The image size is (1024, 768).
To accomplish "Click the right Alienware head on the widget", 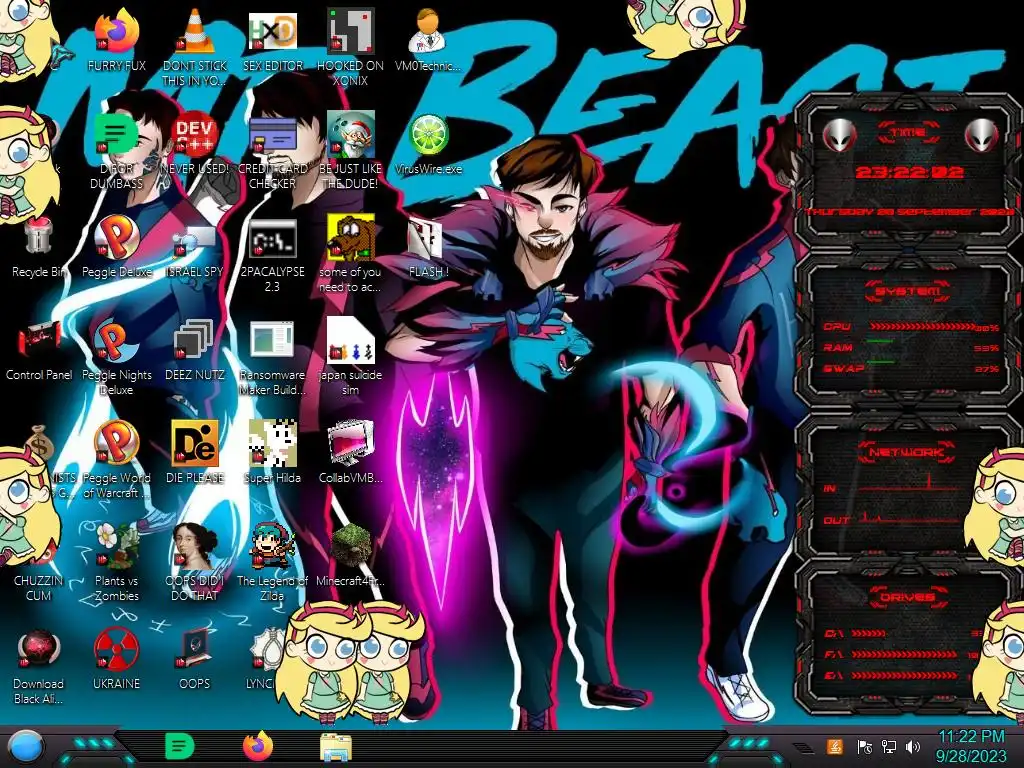I will [x=982, y=136].
